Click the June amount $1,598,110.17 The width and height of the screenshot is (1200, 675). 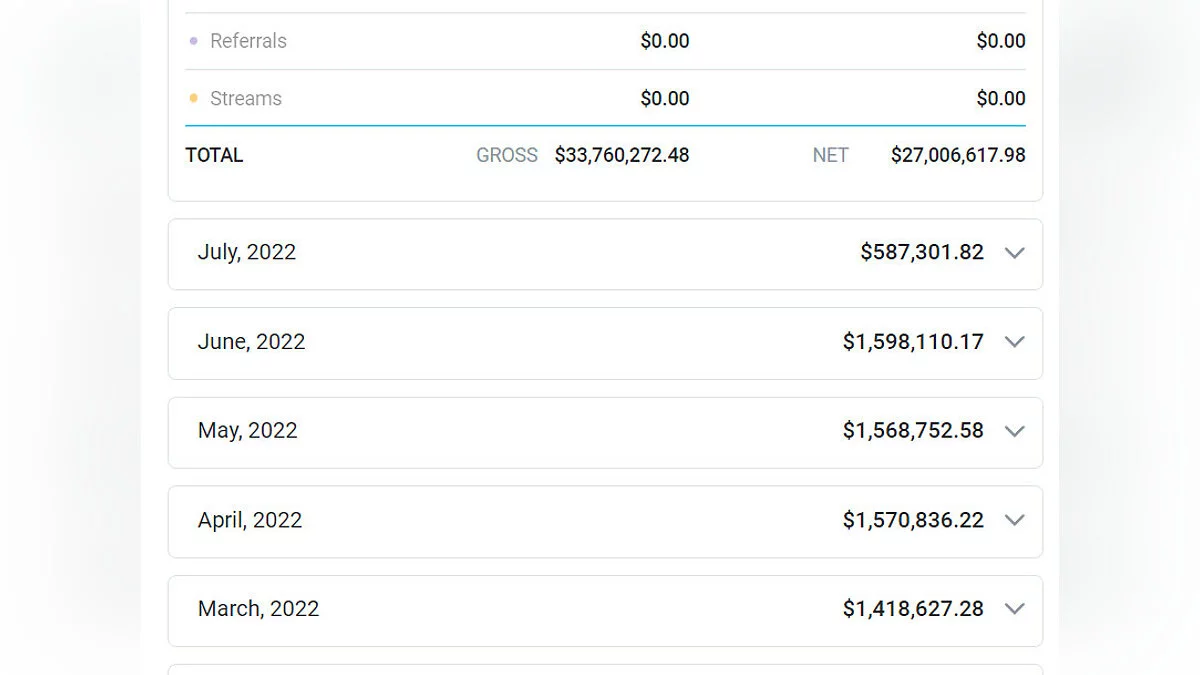[913, 341]
